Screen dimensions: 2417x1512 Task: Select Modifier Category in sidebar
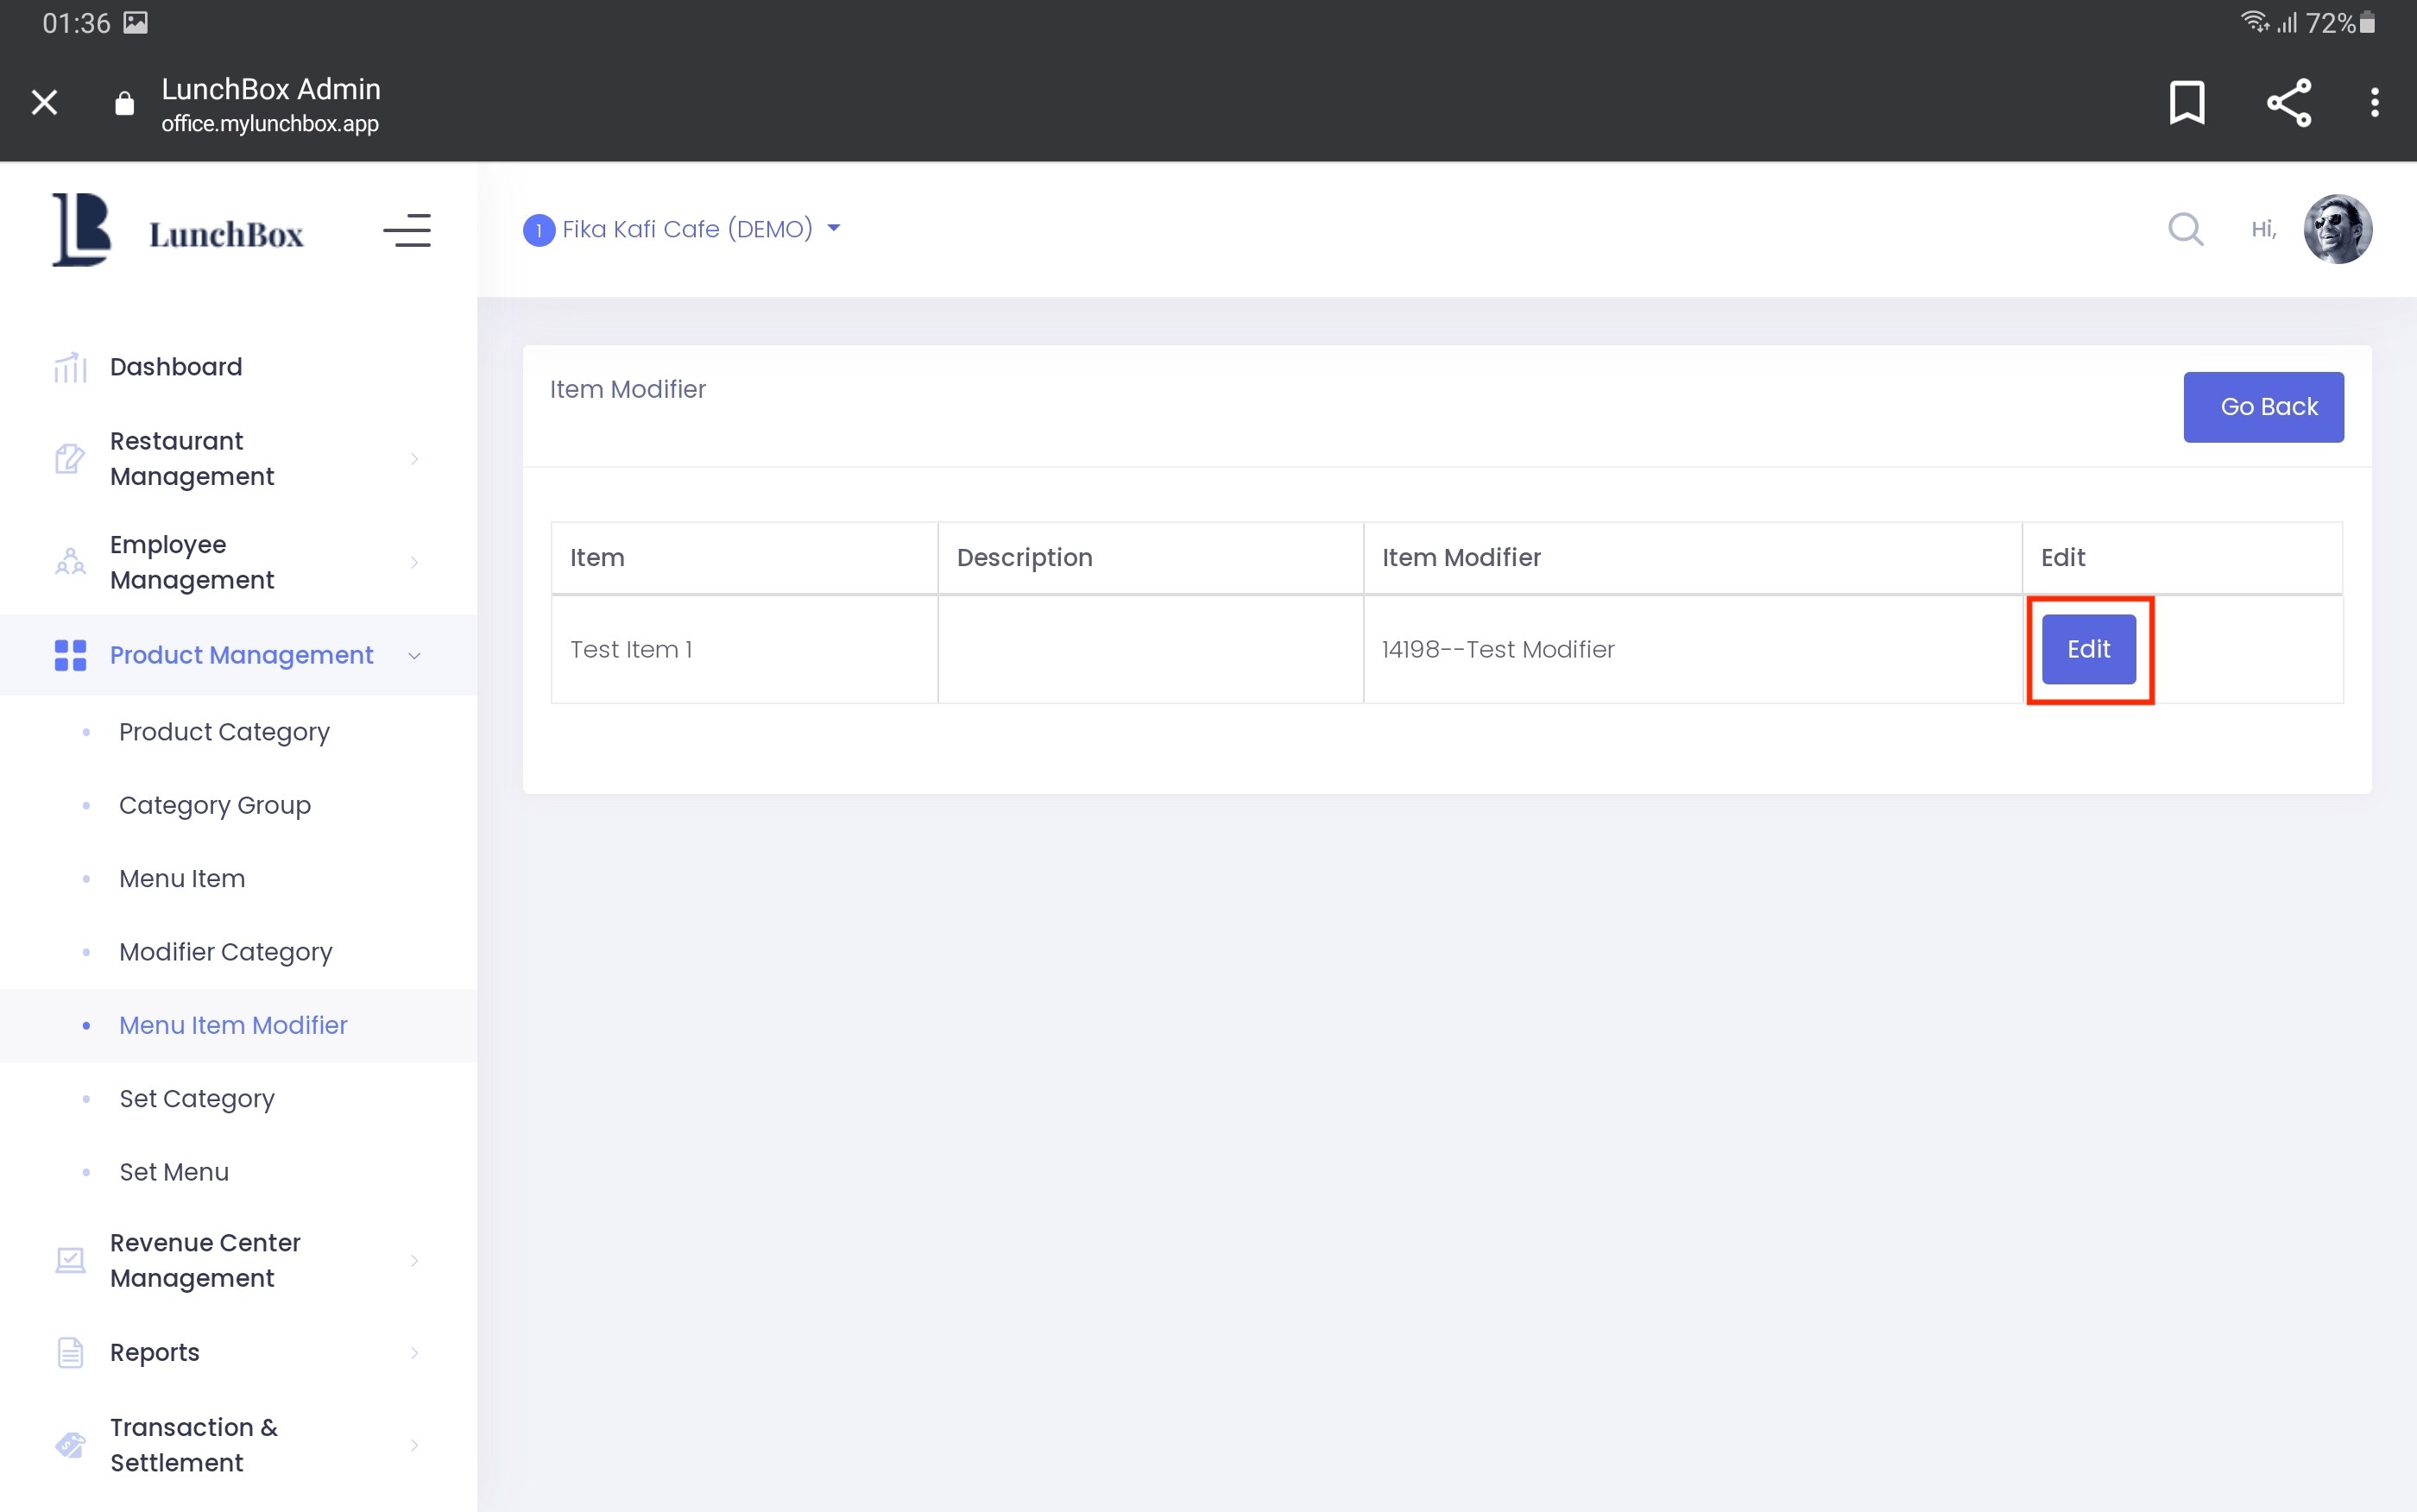pyautogui.click(x=225, y=951)
